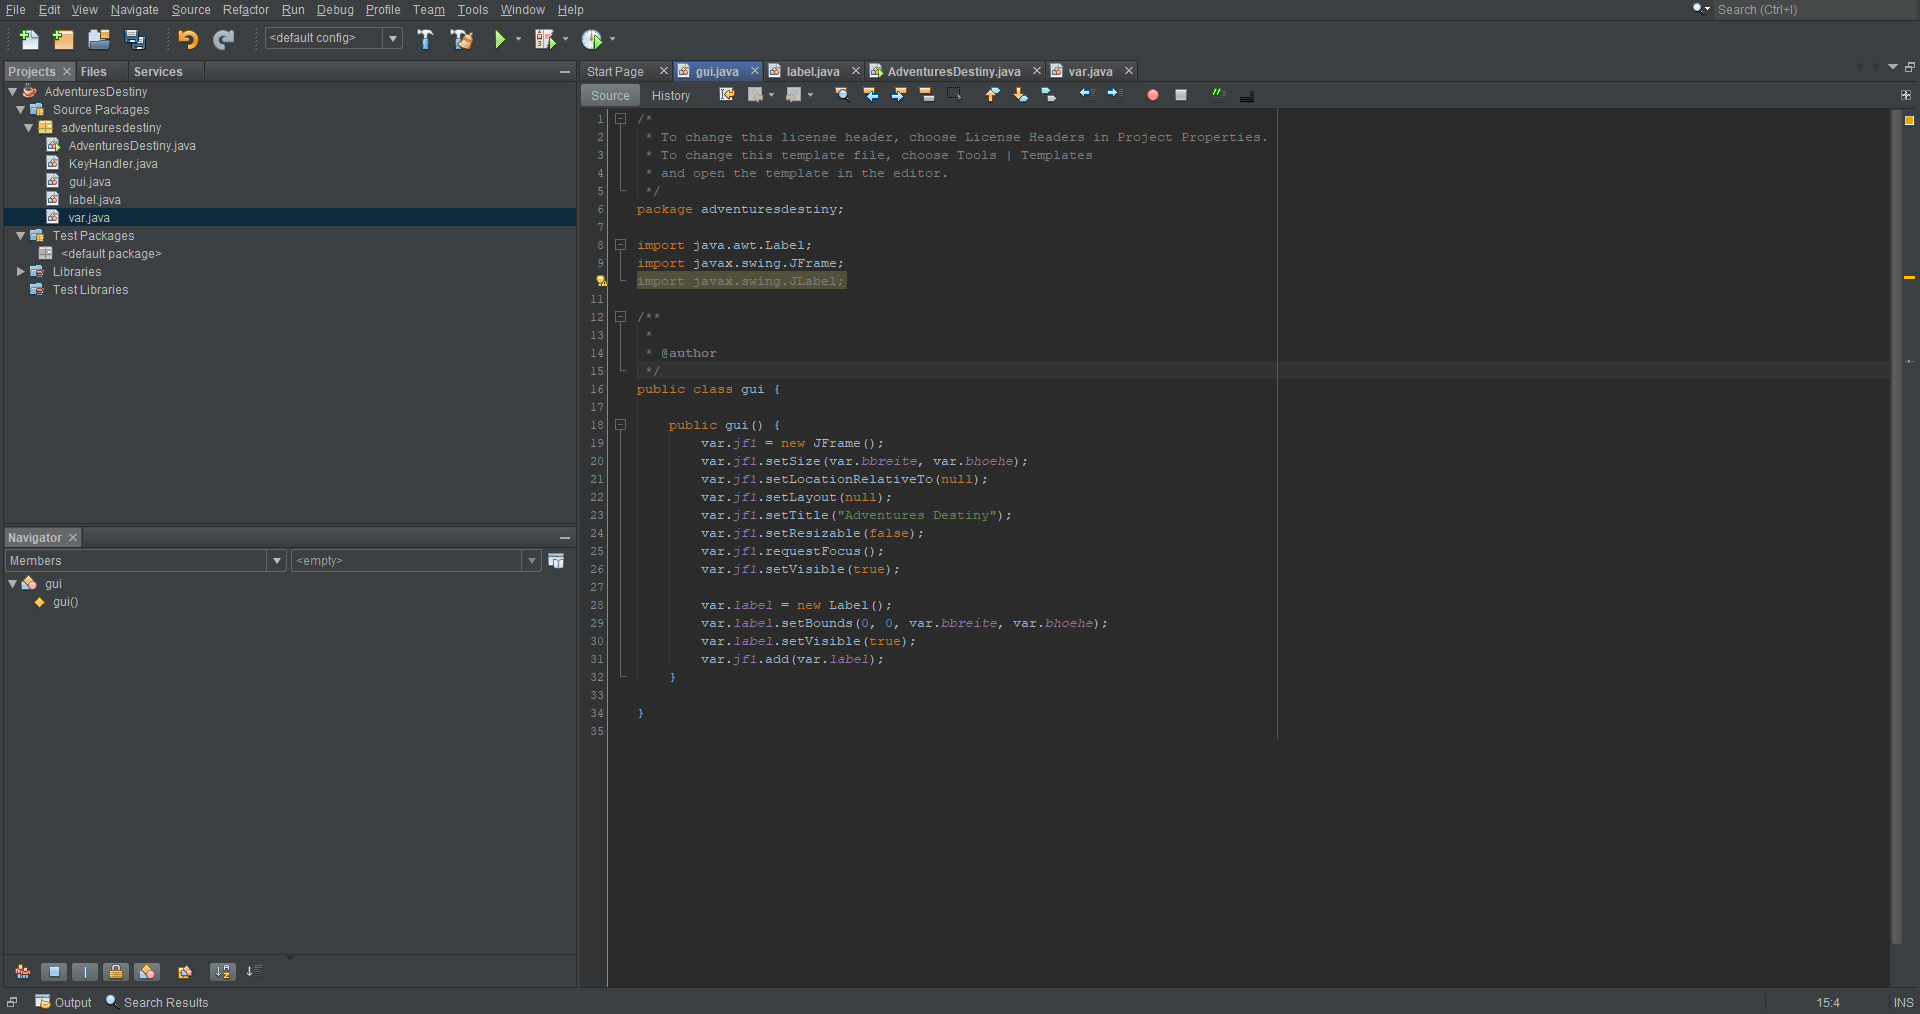
Task: Open the default config dropdown
Action: pyautogui.click(x=394, y=38)
